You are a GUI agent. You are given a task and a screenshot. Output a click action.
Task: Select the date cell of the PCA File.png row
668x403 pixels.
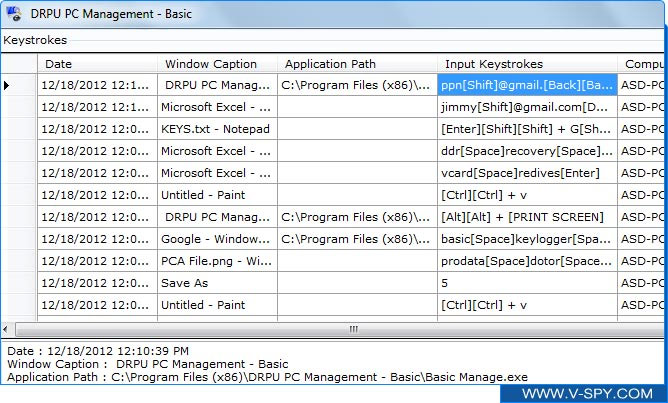[x=97, y=261]
